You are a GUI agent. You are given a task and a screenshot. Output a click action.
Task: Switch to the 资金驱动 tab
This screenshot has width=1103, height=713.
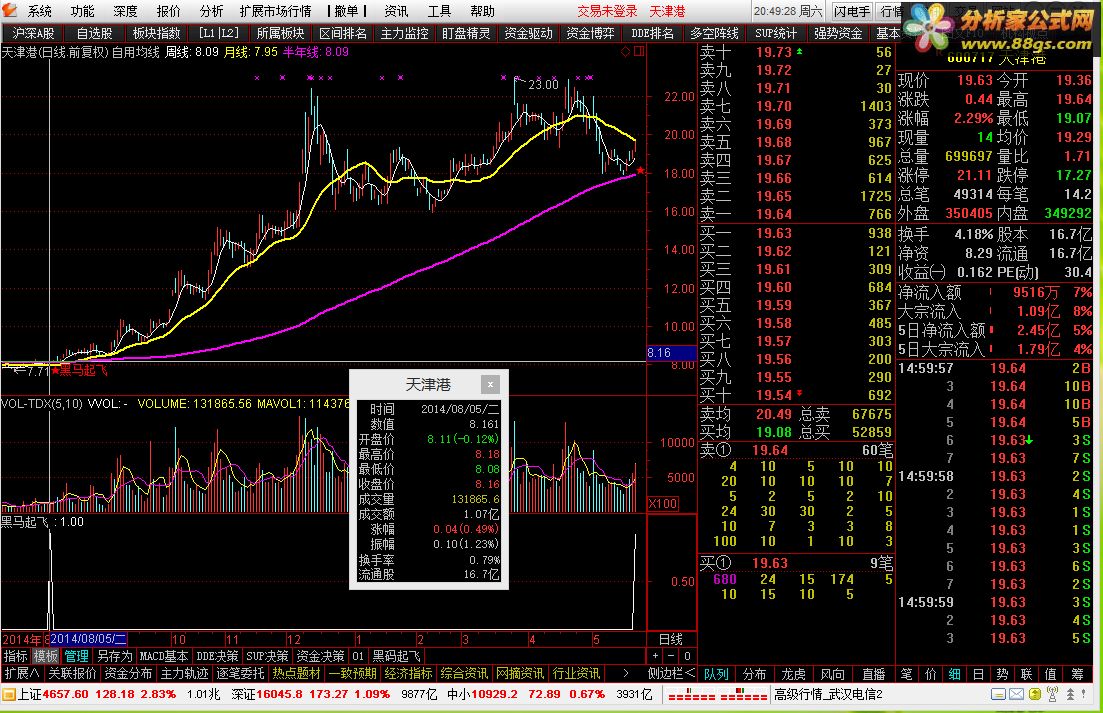click(528, 33)
